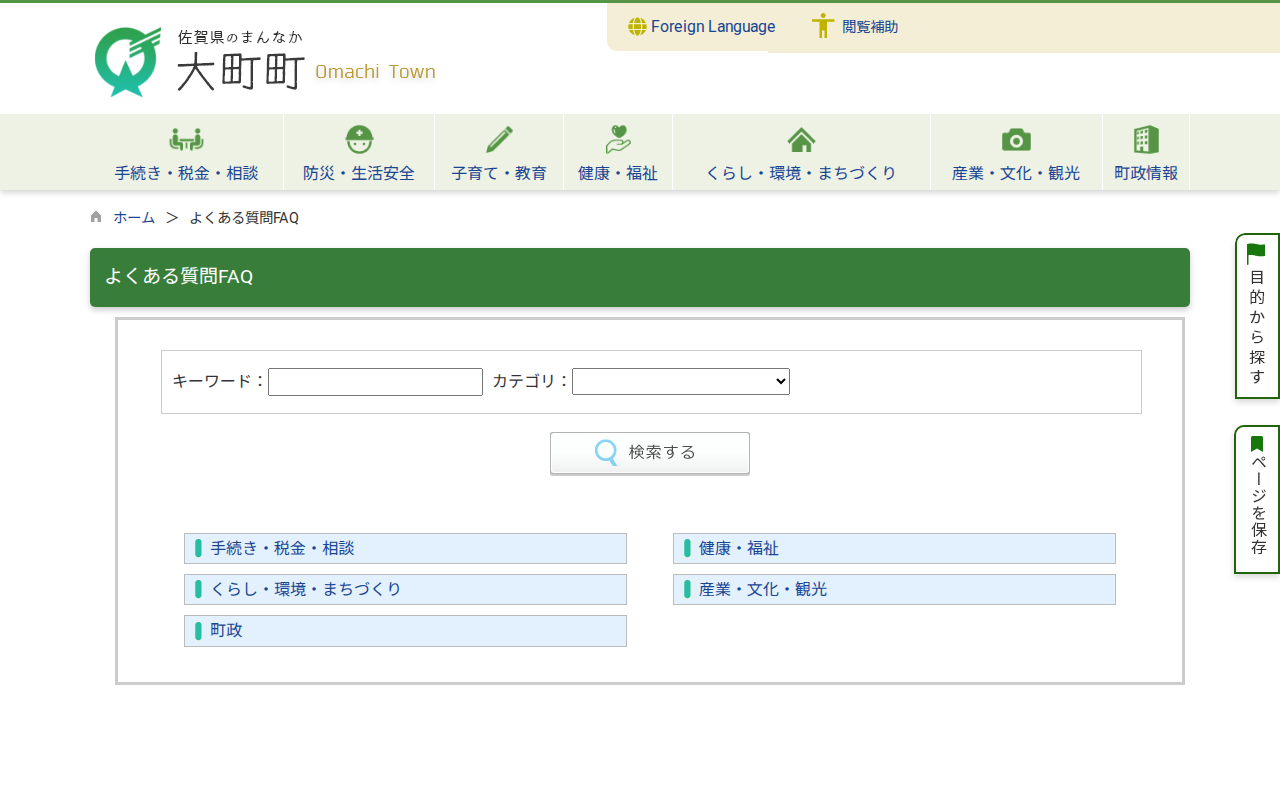This screenshot has height=800, width=1280.
Task: Click the キーワード text input field
Action: tap(375, 382)
